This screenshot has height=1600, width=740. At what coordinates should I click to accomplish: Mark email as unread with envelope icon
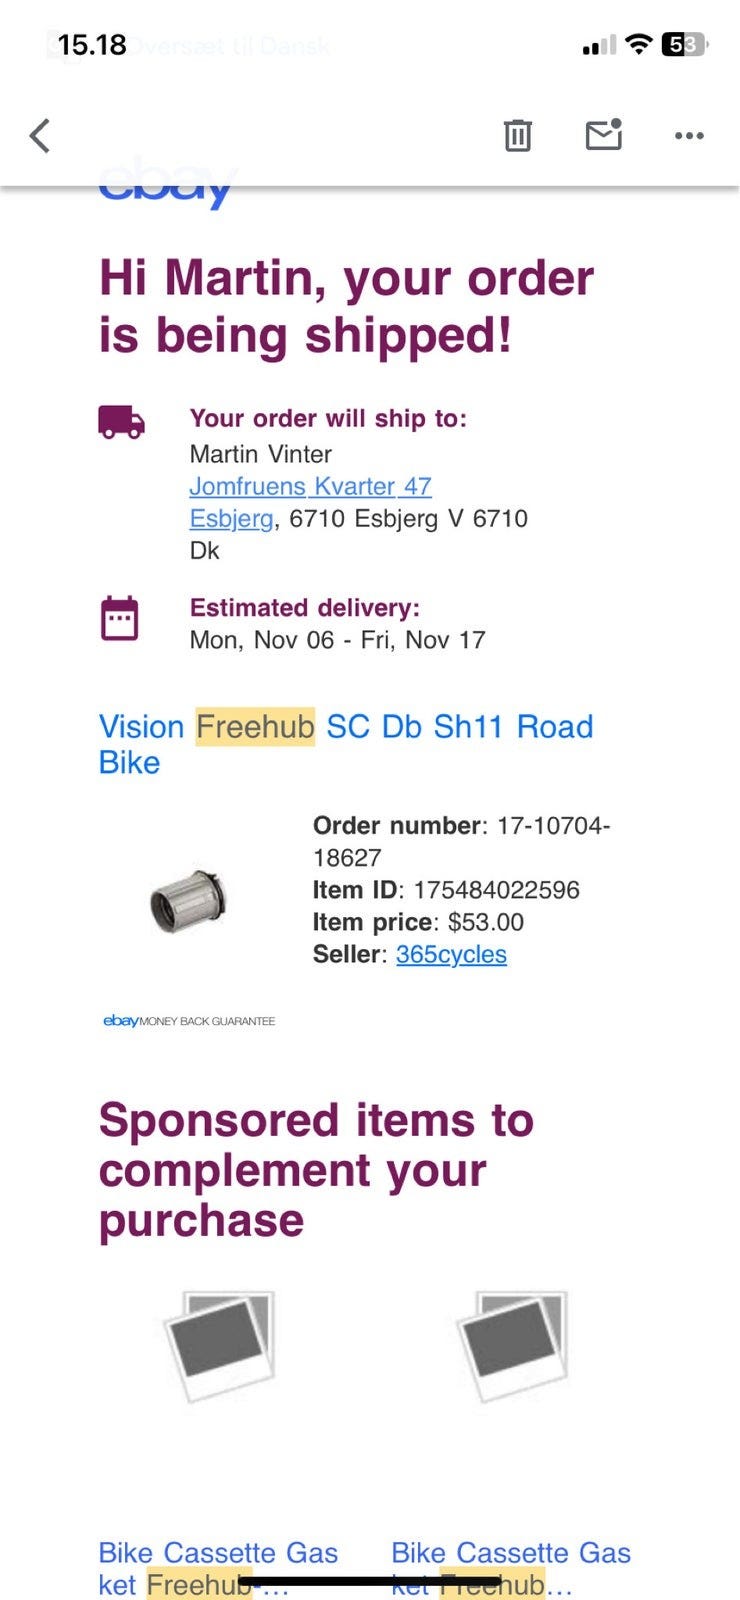[603, 134]
